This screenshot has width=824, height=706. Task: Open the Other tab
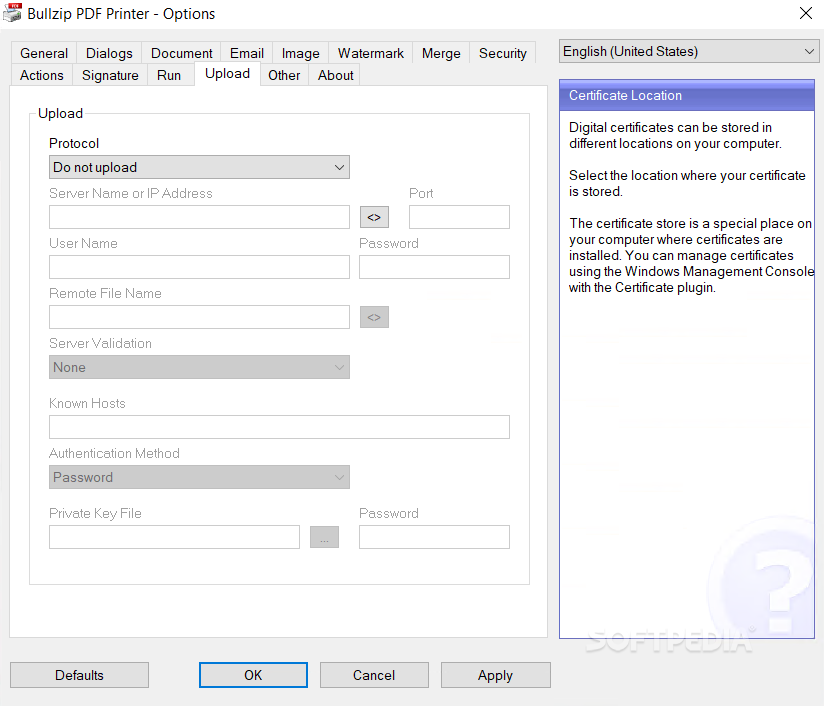[x=284, y=75]
